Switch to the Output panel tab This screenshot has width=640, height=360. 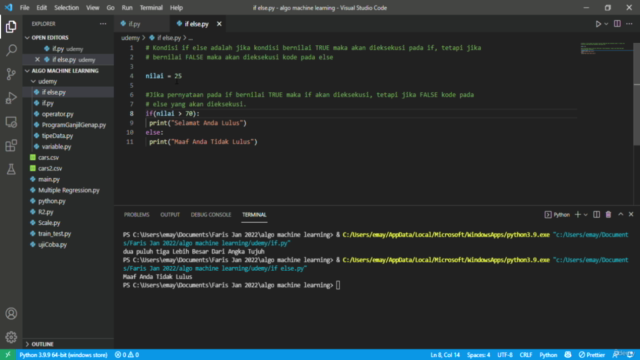[x=170, y=215]
